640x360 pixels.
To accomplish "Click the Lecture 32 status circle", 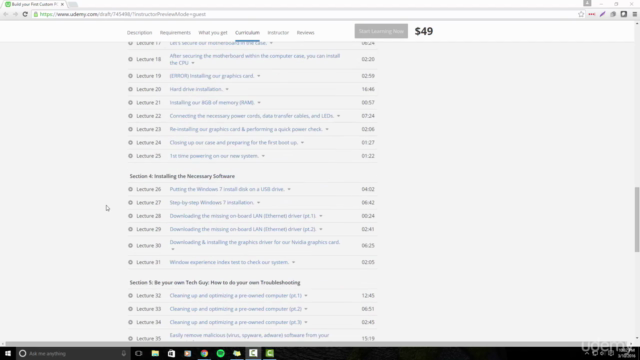I will pos(130,296).
